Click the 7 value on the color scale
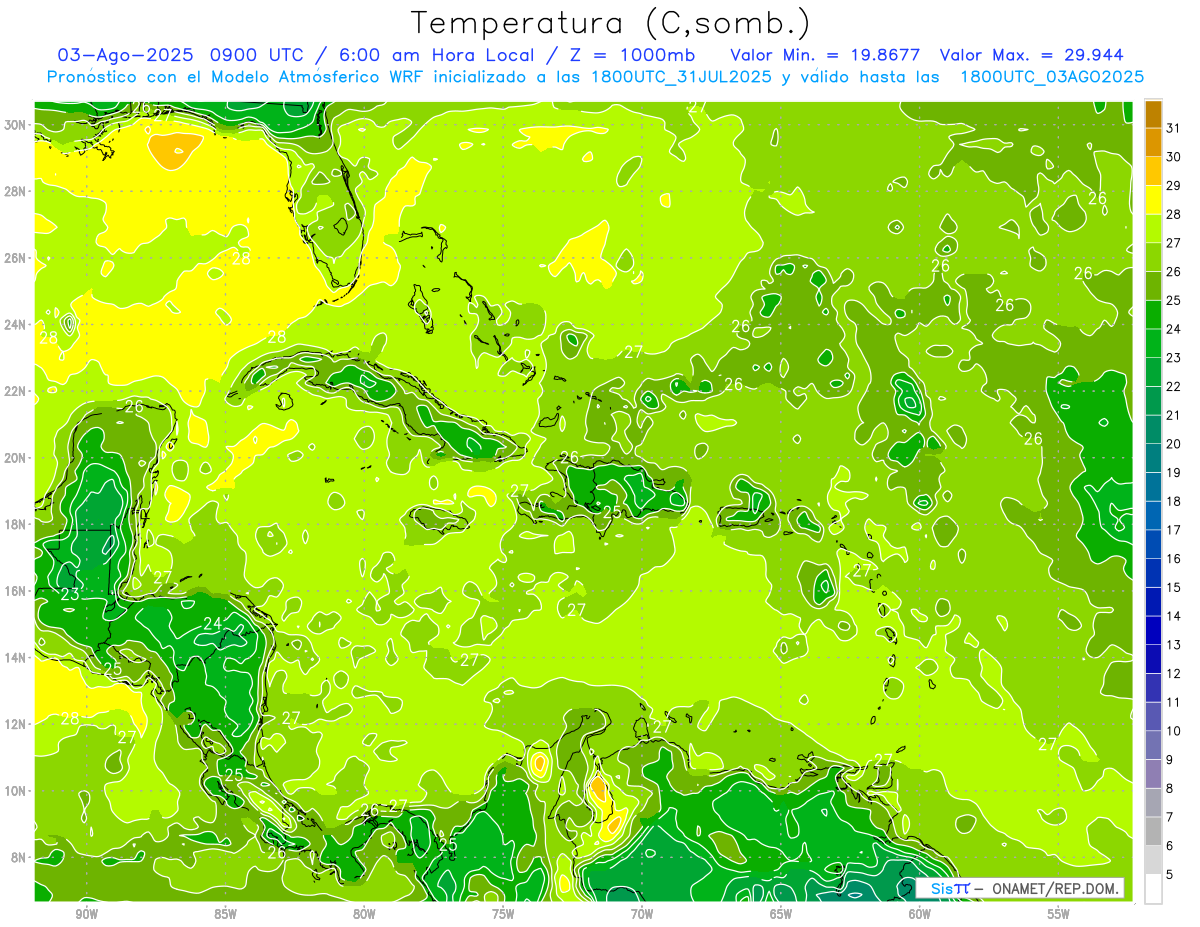Viewport: 1200px width, 927px height. click(x=1170, y=817)
